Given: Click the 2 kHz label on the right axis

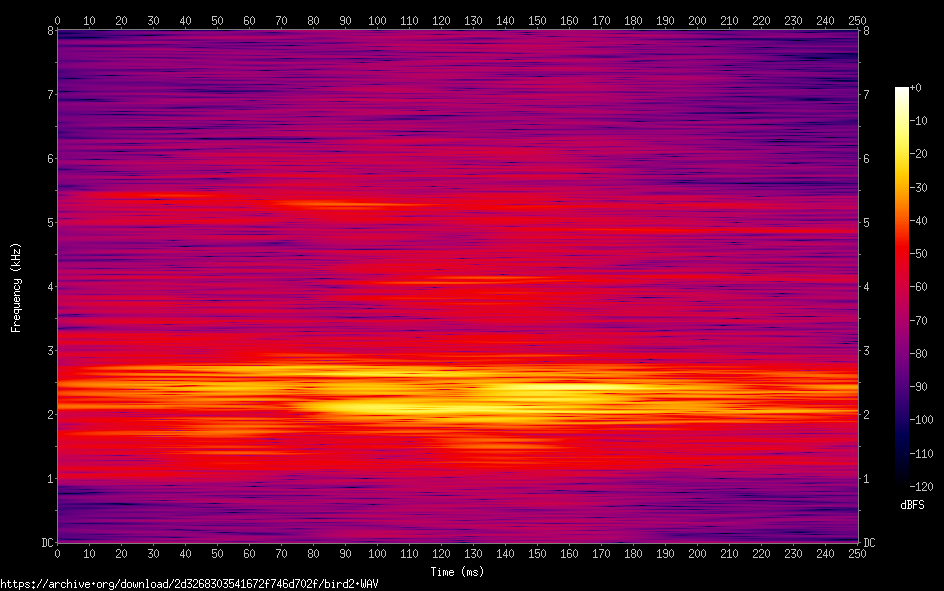Looking at the screenshot, I should pyautogui.click(x=866, y=415).
